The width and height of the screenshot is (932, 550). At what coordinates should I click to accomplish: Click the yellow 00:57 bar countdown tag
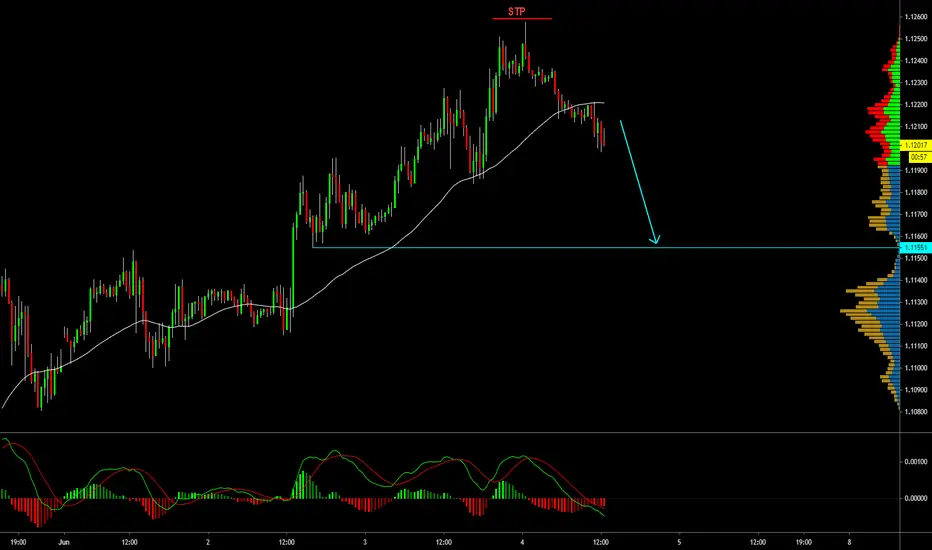pos(919,157)
